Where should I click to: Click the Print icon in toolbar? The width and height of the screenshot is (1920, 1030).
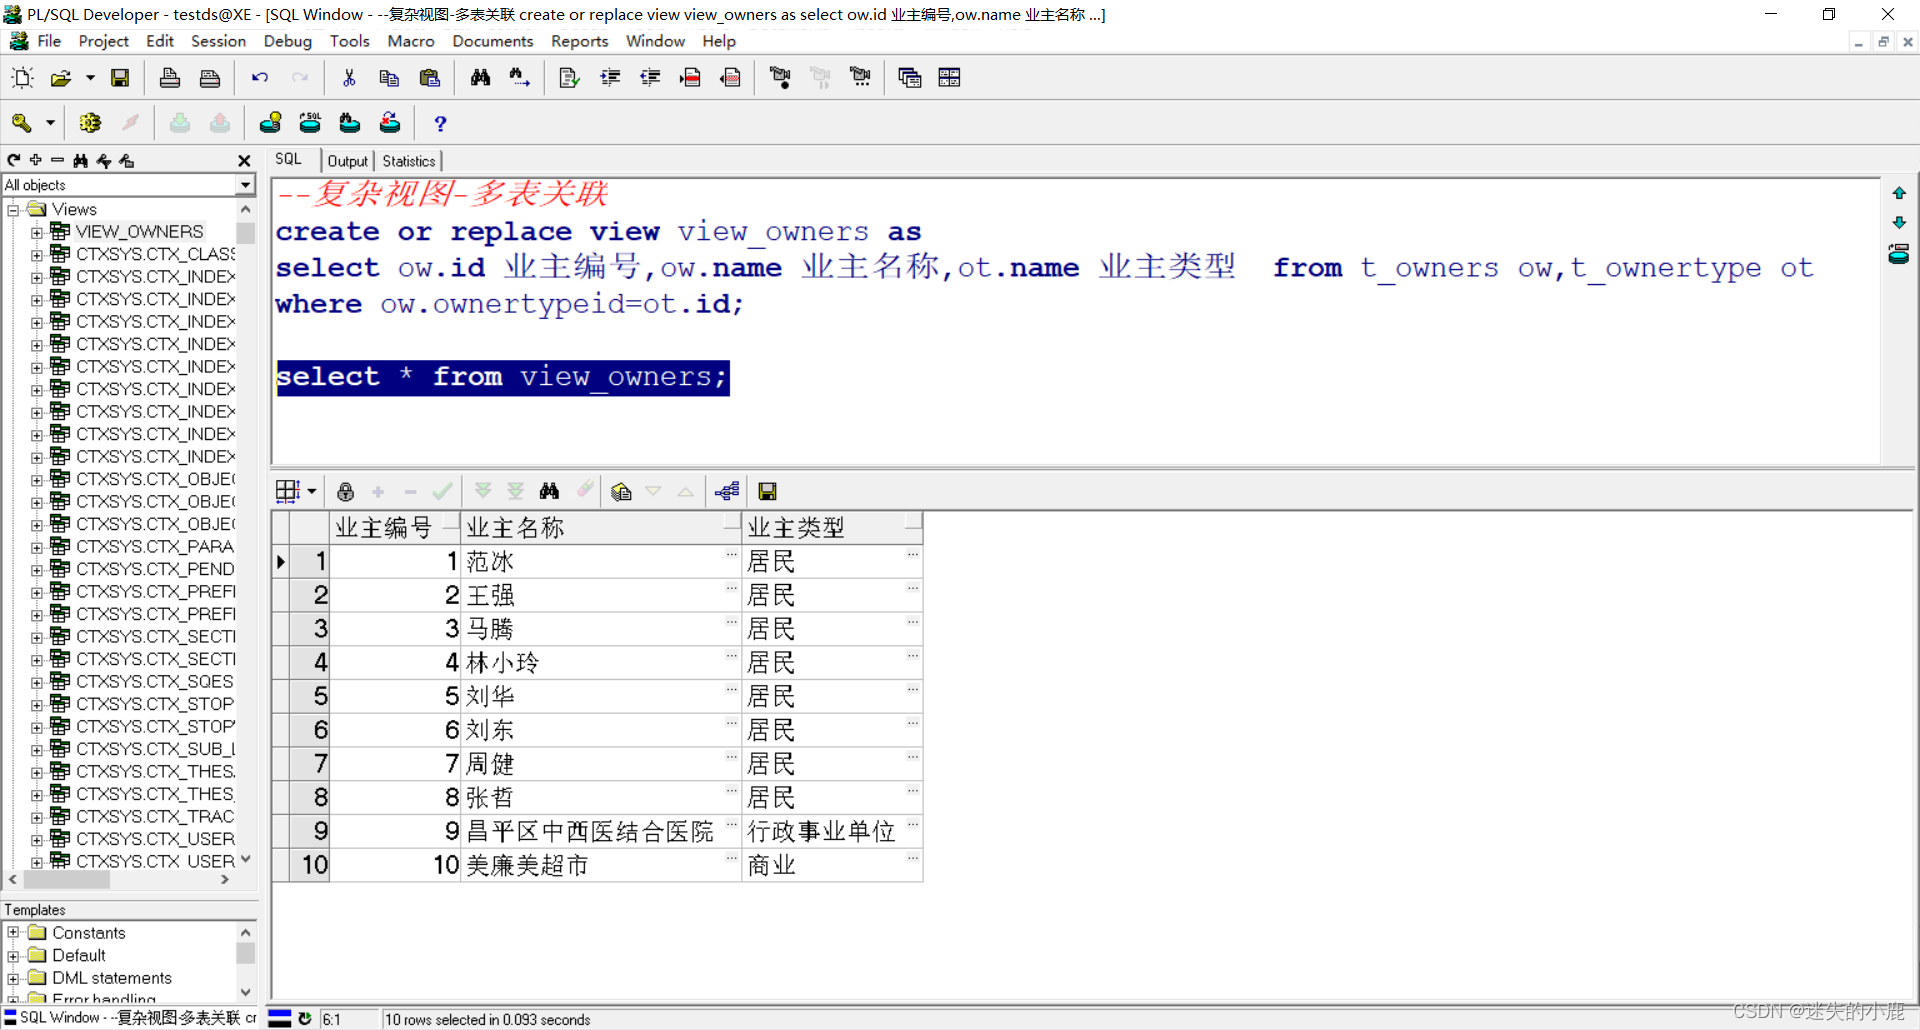[x=170, y=78]
